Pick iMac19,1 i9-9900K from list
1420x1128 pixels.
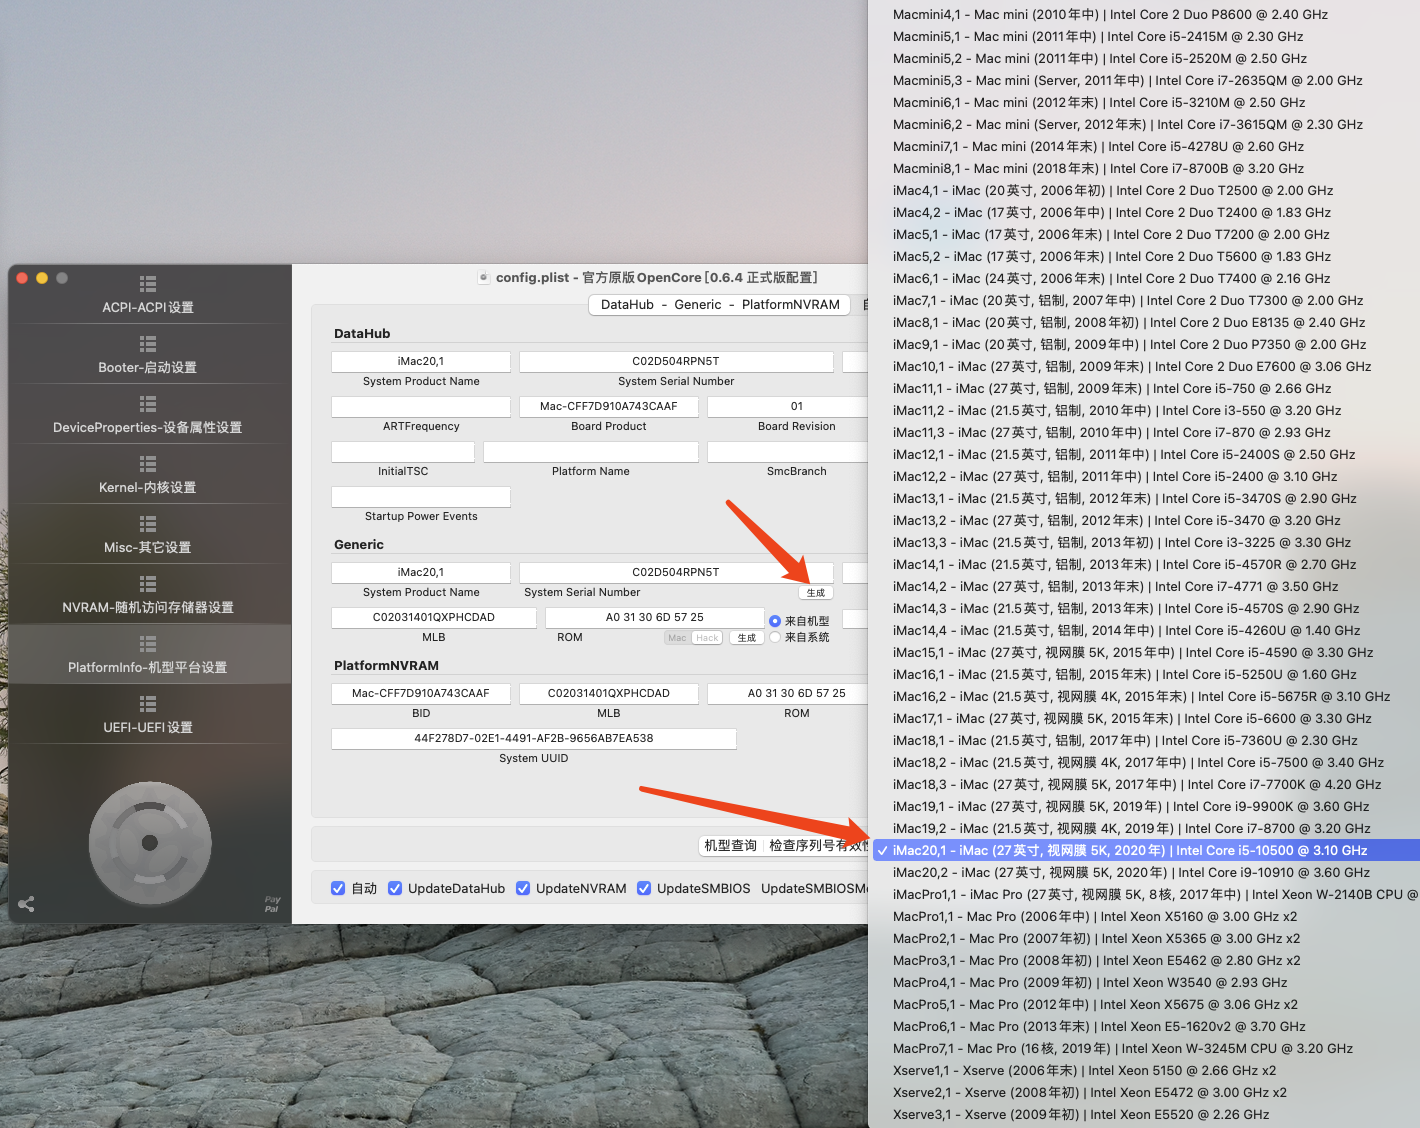coord(1144,806)
